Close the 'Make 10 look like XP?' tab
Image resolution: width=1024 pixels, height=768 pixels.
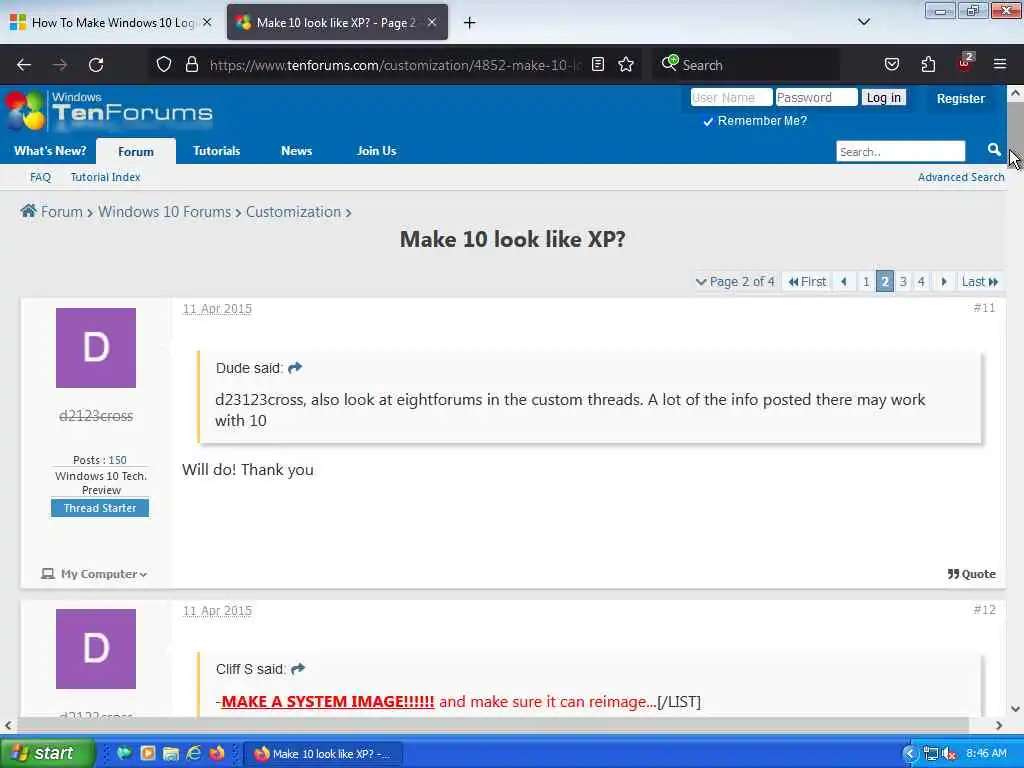coord(432,22)
